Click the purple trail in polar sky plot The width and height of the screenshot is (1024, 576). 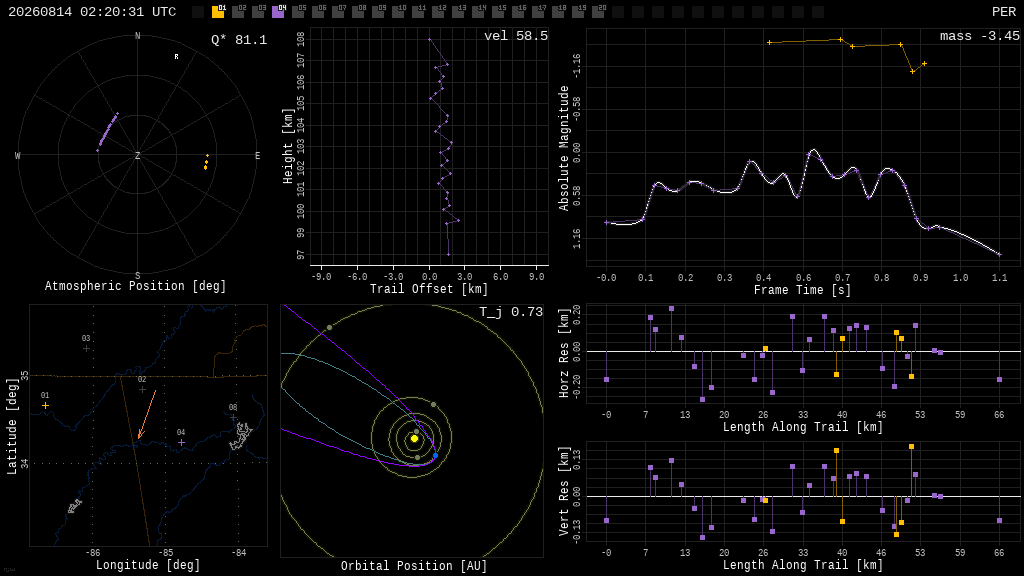pyautogui.click(x=108, y=131)
